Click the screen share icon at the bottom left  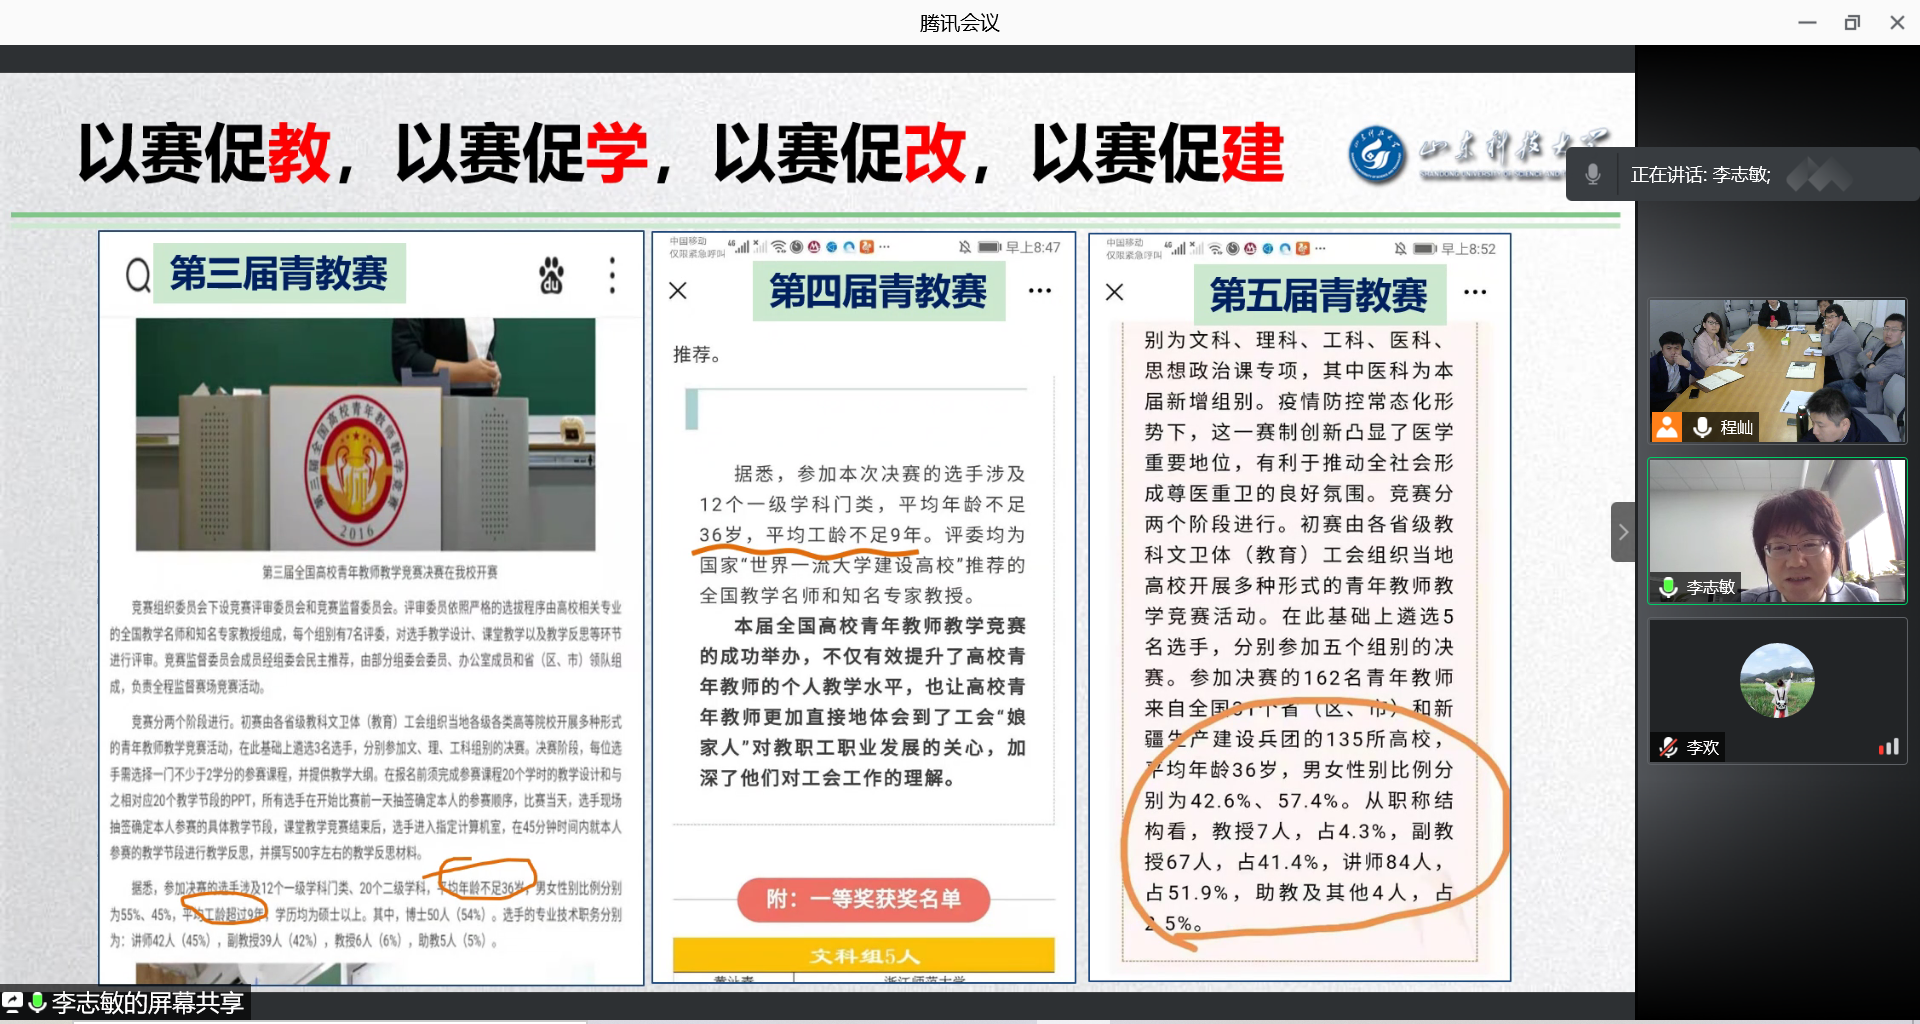click(x=13, y=1001)
